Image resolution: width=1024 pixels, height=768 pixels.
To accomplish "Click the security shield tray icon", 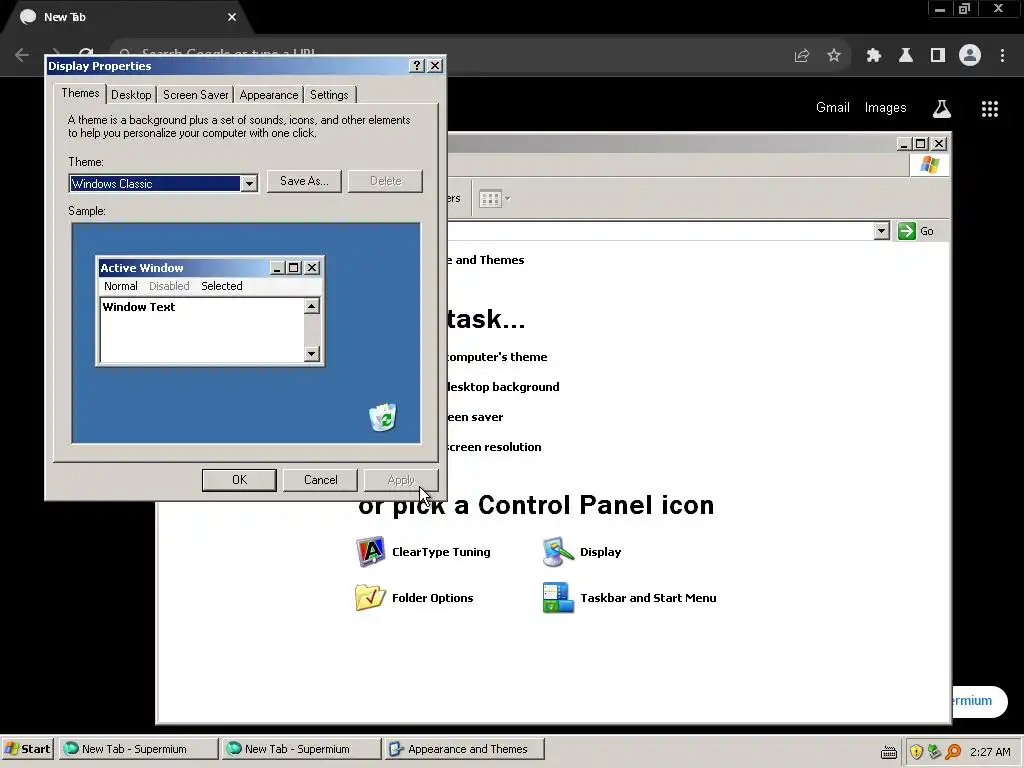I will coord(916,752).
